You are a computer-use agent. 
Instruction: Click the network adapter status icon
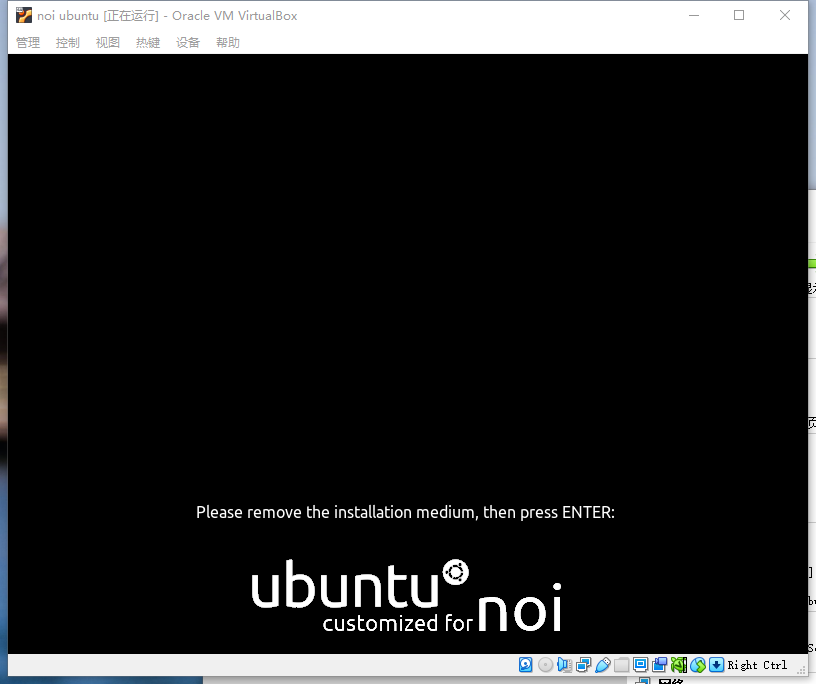click(x=584, y=665)
